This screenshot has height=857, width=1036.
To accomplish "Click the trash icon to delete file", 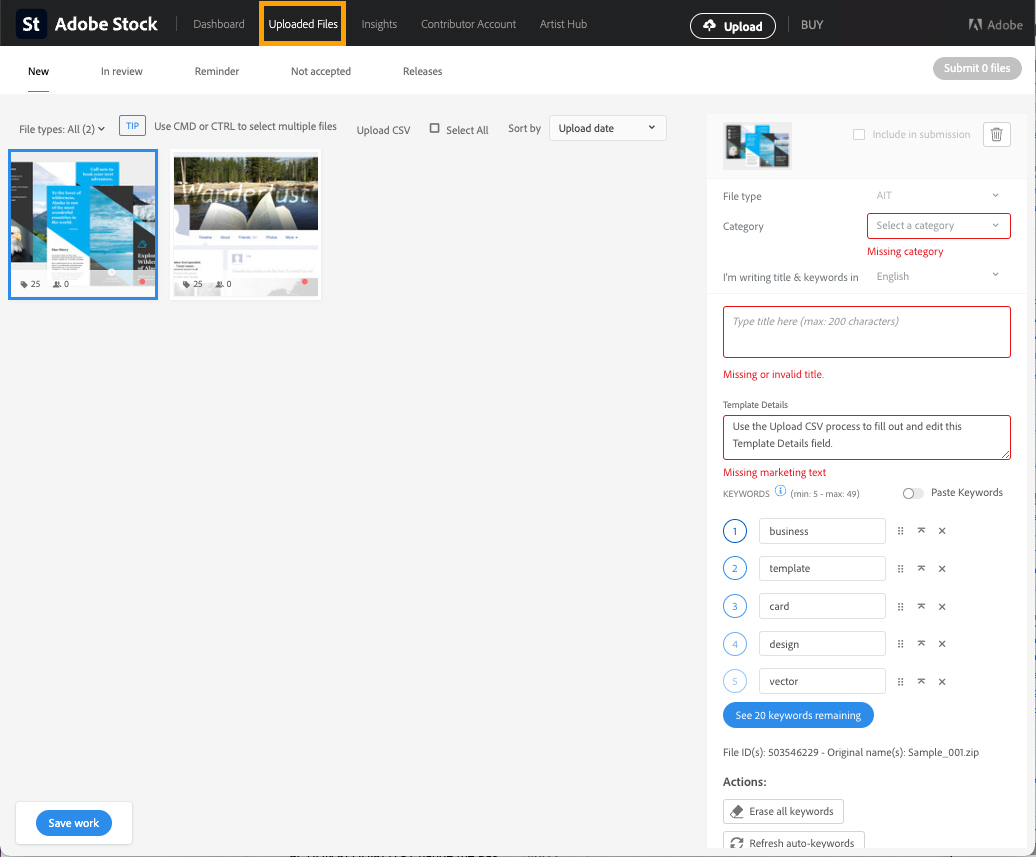I will (996, 135).
